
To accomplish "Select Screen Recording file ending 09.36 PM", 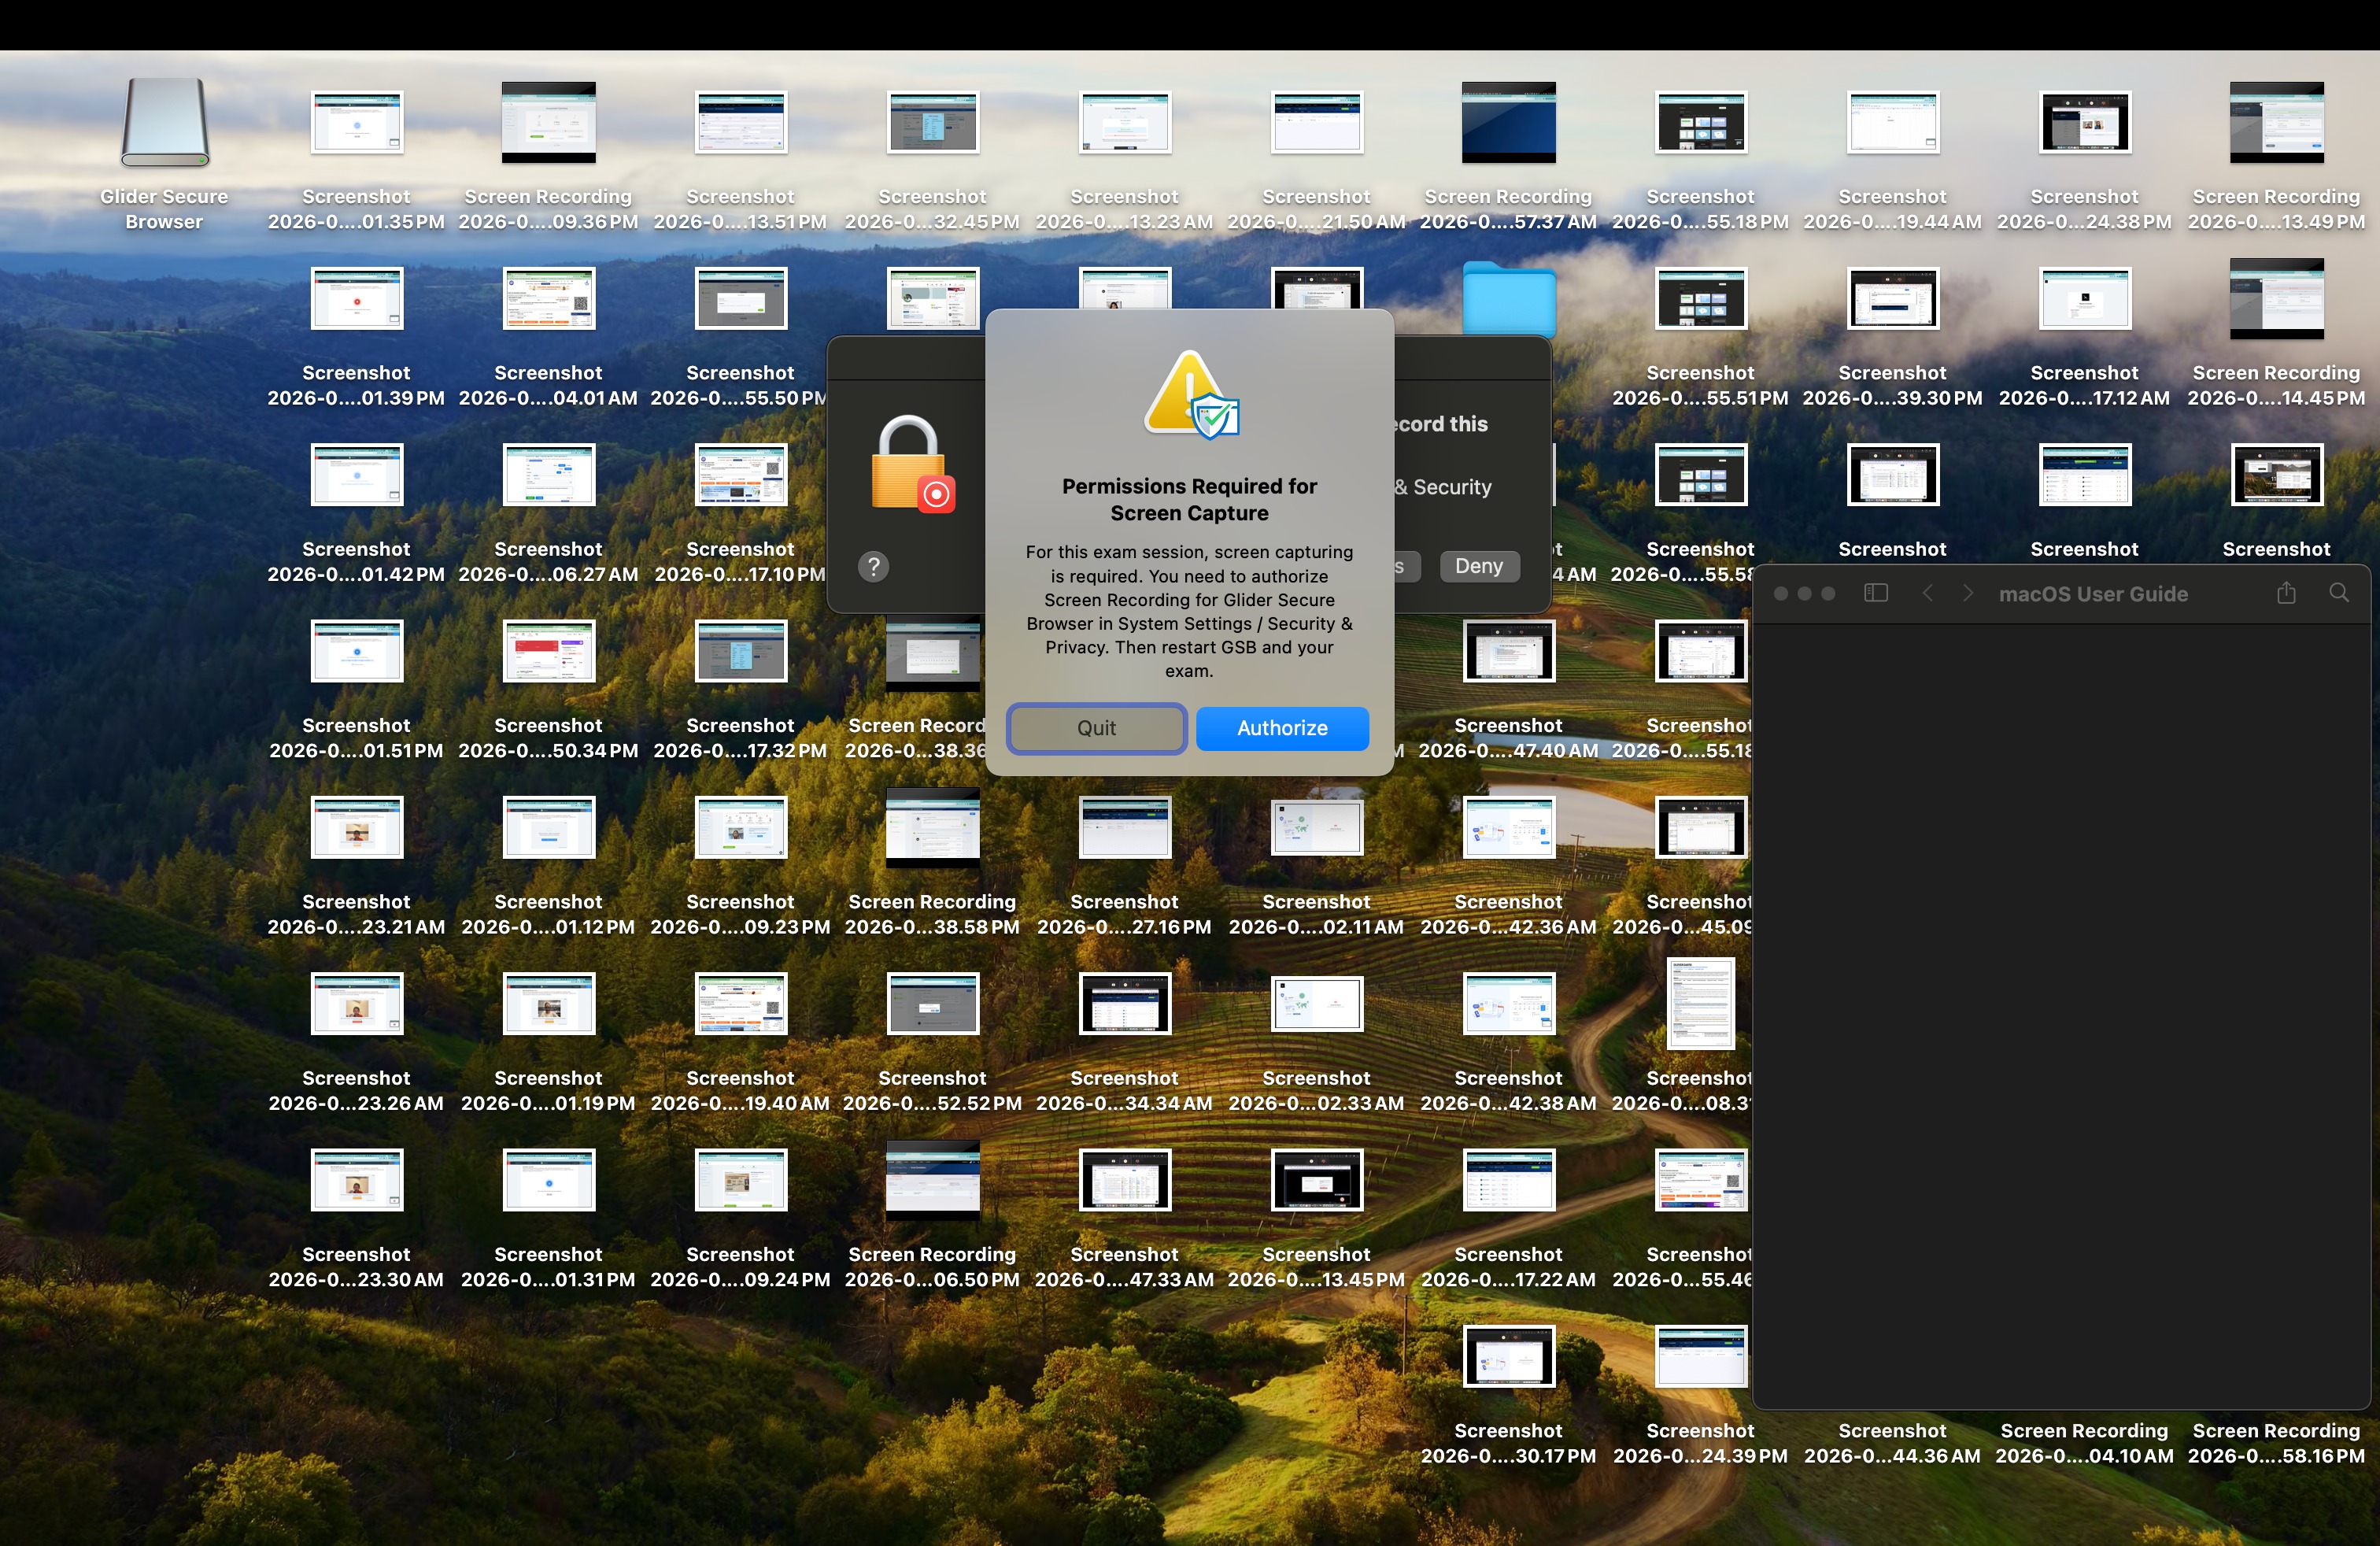I will [x=549, y=122].
